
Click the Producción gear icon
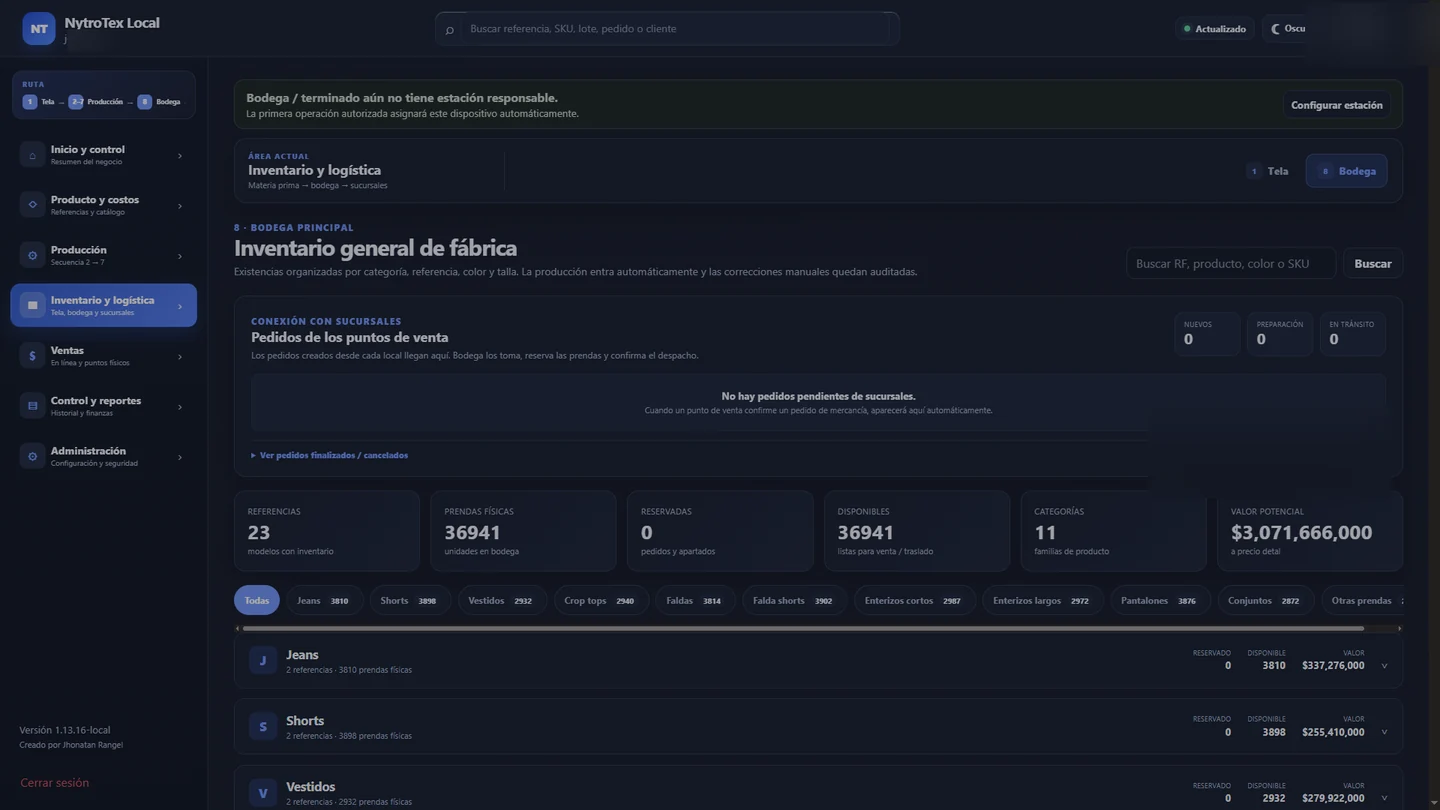[x=32, y=256]
